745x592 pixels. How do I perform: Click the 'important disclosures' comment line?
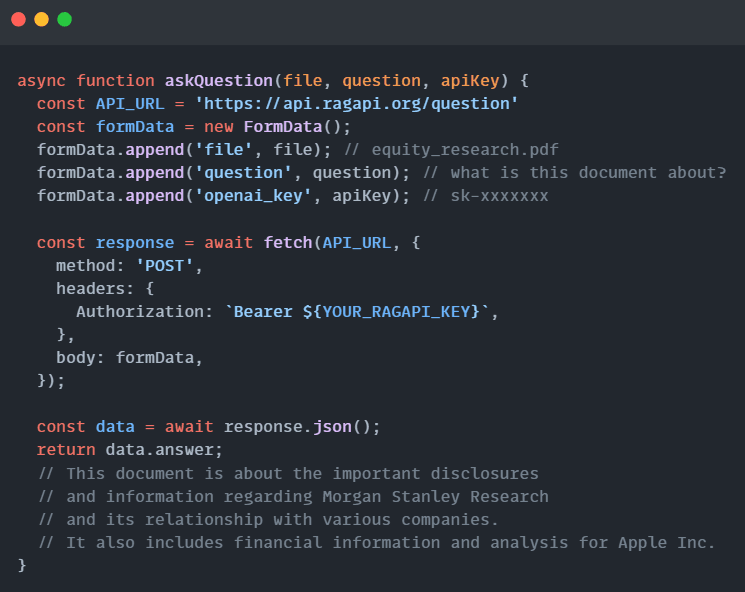(x=288, y=474)
